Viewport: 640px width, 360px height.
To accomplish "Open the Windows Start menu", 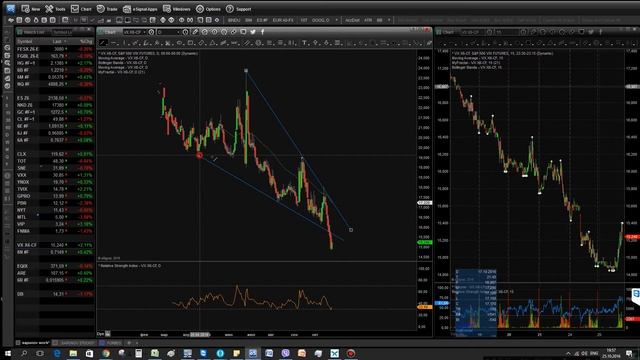I will (8, 353).
